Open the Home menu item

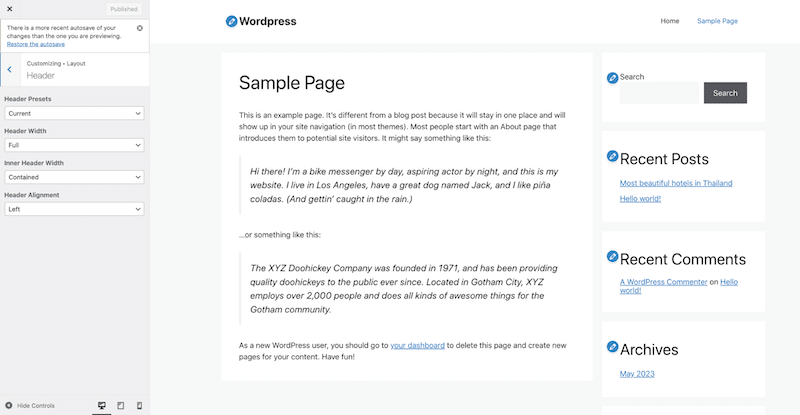click(670, 21)
